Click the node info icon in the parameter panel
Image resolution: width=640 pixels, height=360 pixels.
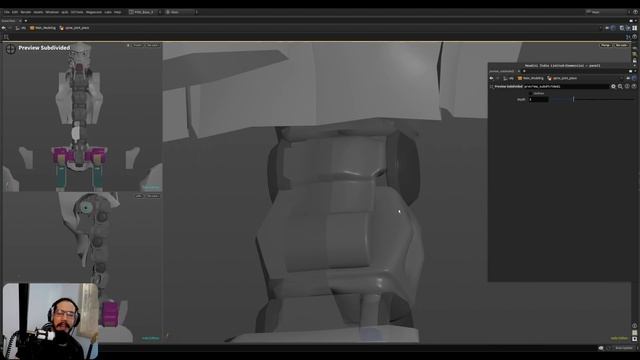(627, 87)
